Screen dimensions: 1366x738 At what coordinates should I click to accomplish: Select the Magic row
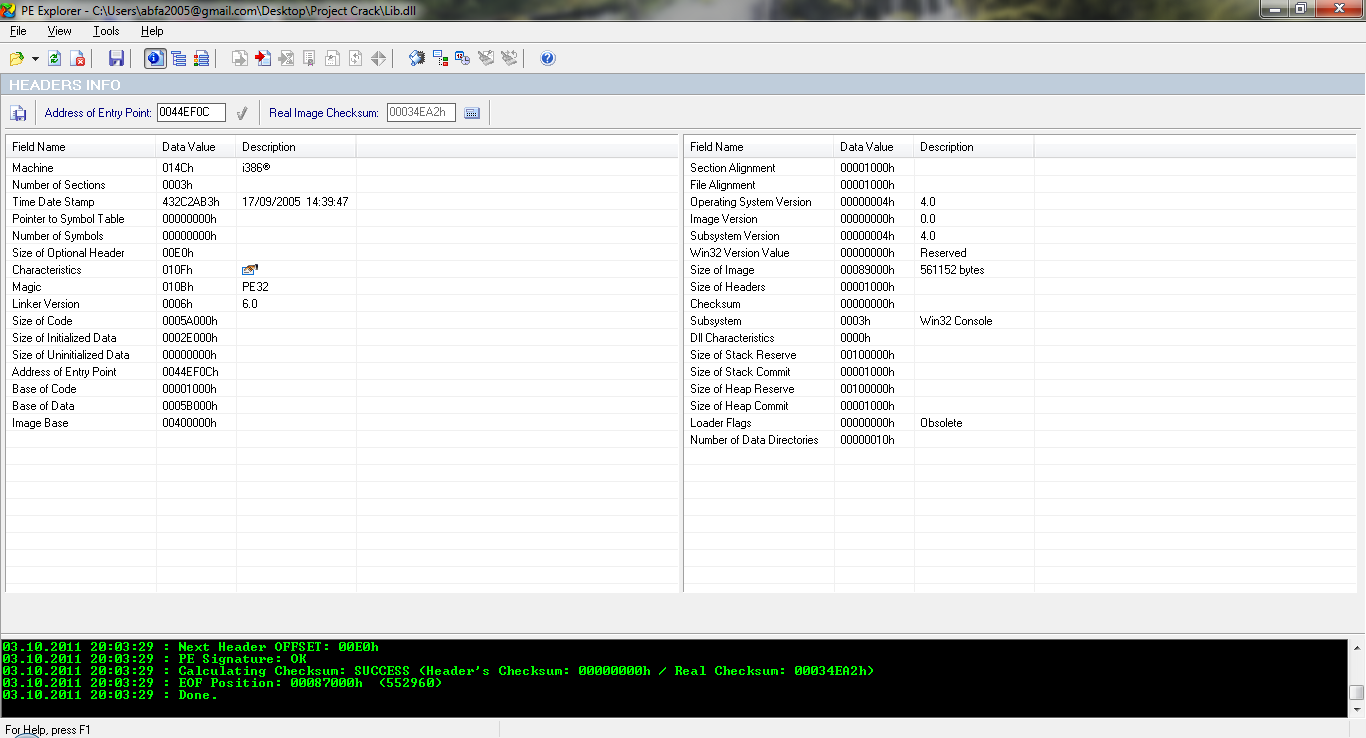click(343, 287)
